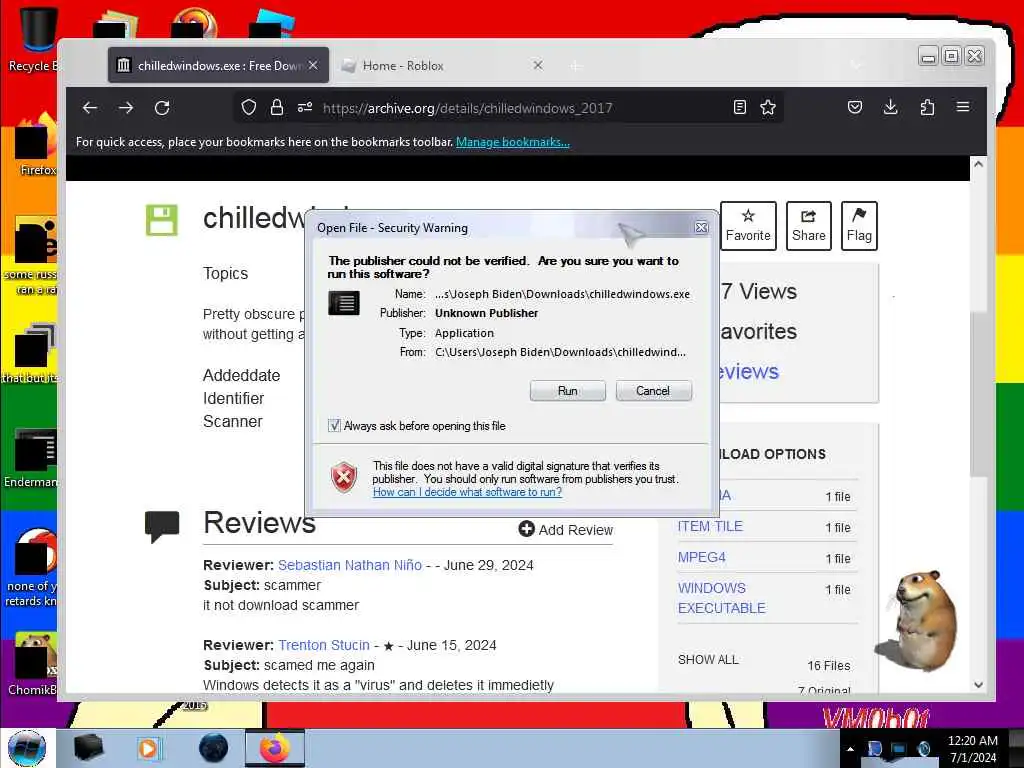Click Firefox back arrow button
The width and height of the screenshot is (1024, 768).
90,108
